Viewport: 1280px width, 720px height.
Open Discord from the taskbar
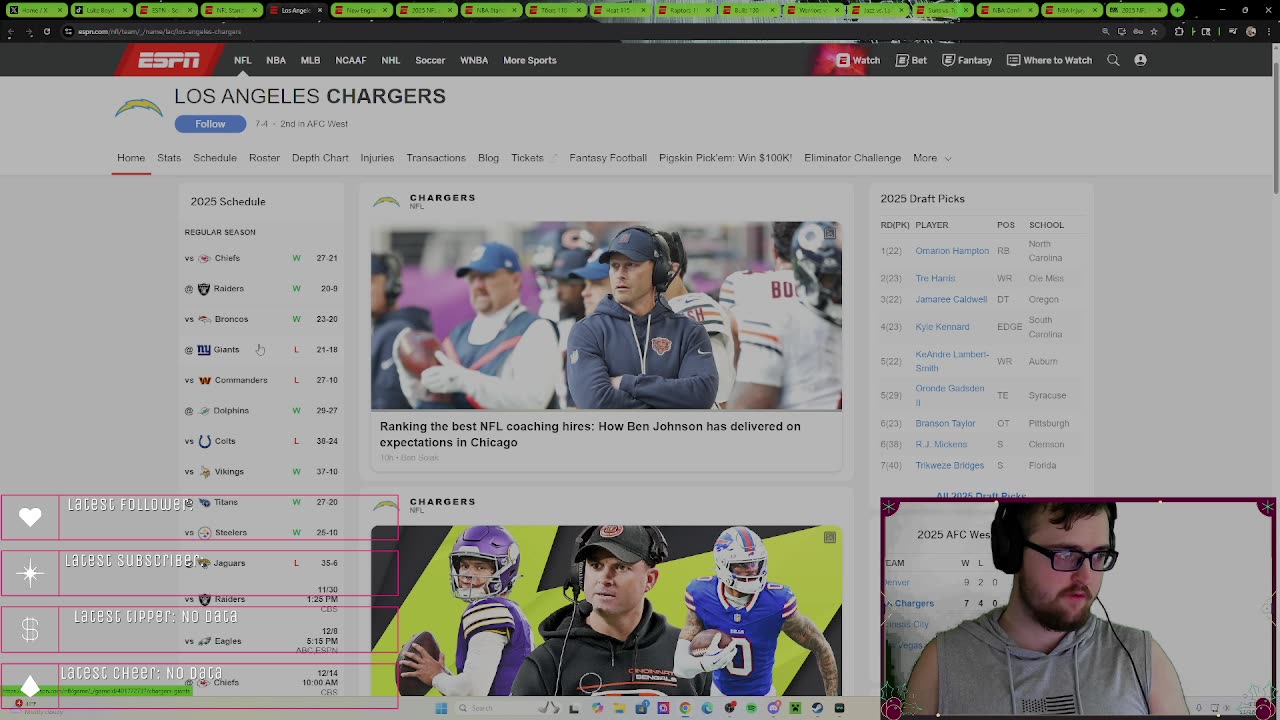[x=773, y=708]
